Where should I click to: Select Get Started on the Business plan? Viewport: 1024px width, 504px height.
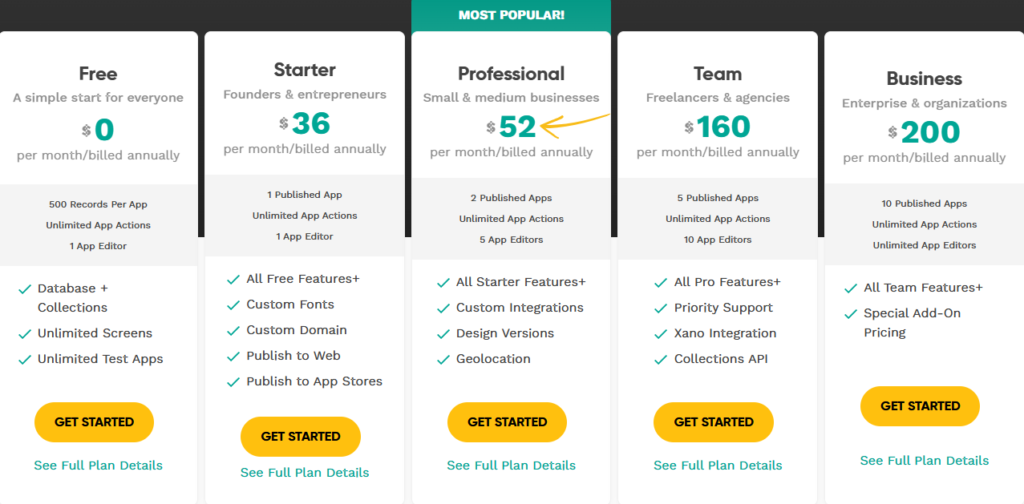point(920,406)
